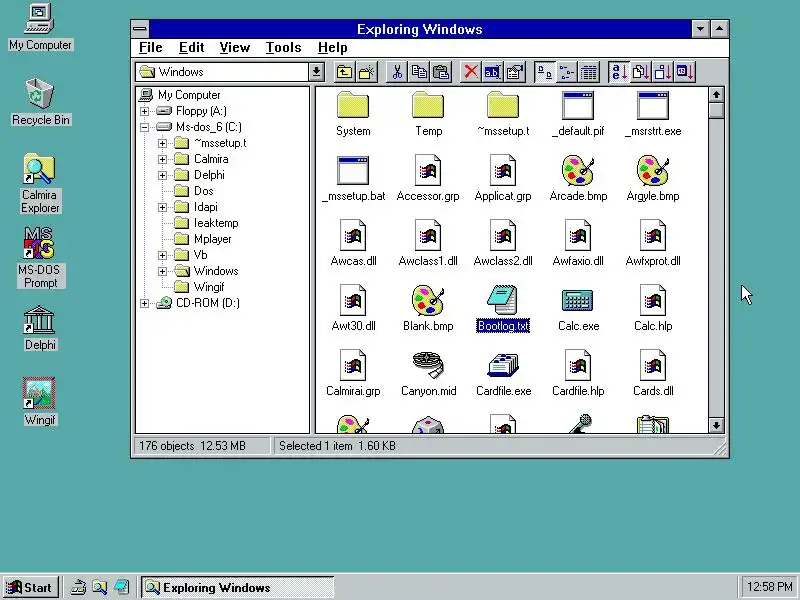
Task: Select the Bootlog.txt notepad icon
Action: tap(503, 300)
